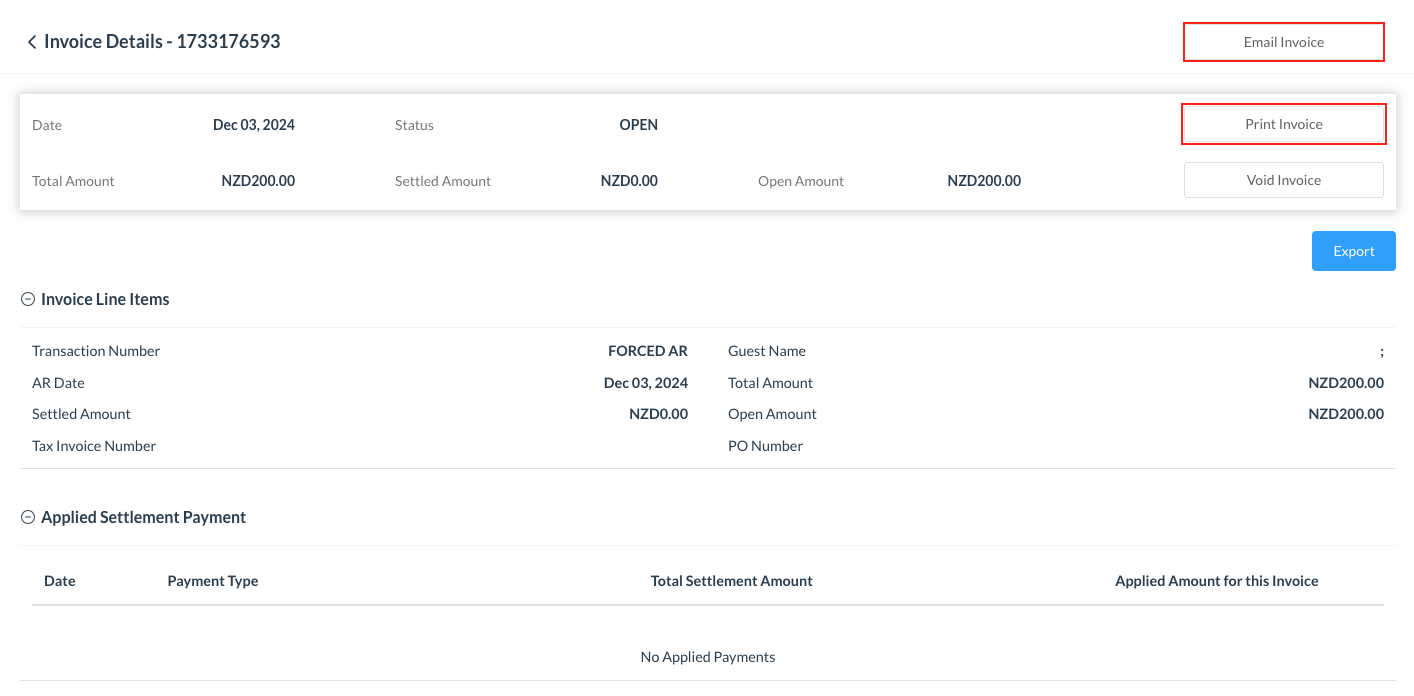Image resolution: width=1414 pixels, height=696 pixels.
Task: Click the Invoice Line Items heading text
Action: pos(105,299)
